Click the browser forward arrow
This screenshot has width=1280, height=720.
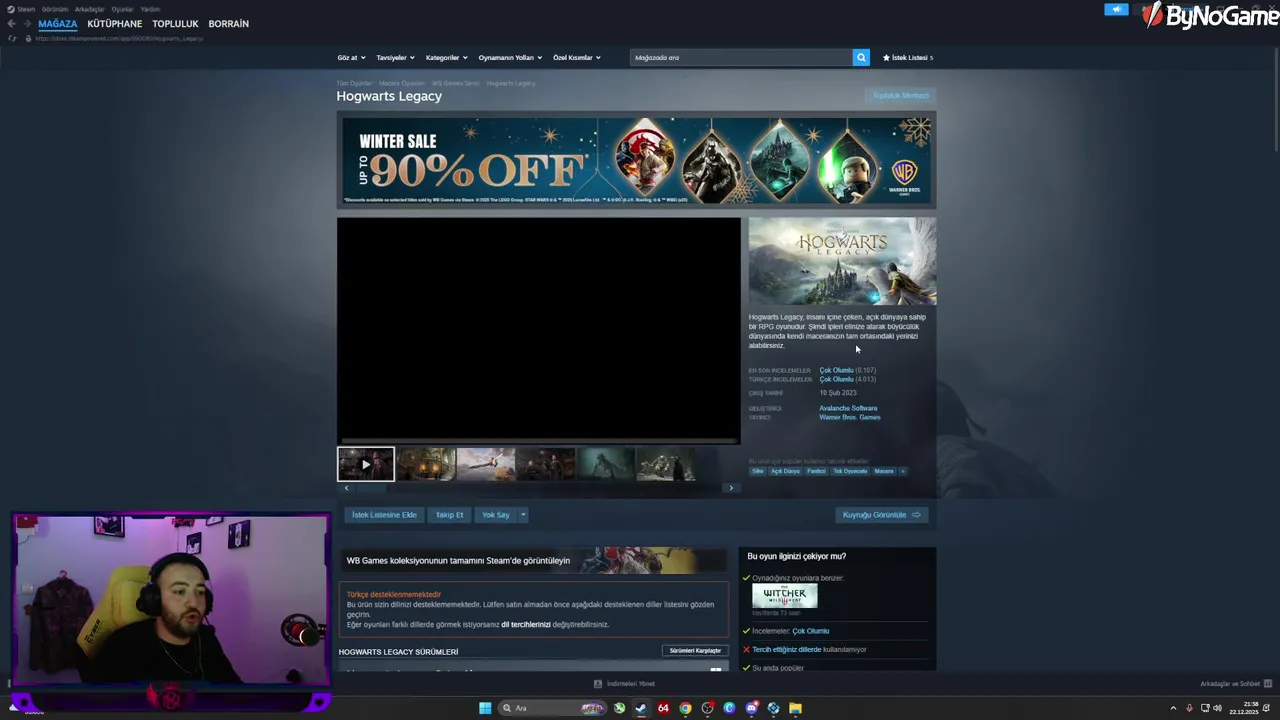click(27, 24)
